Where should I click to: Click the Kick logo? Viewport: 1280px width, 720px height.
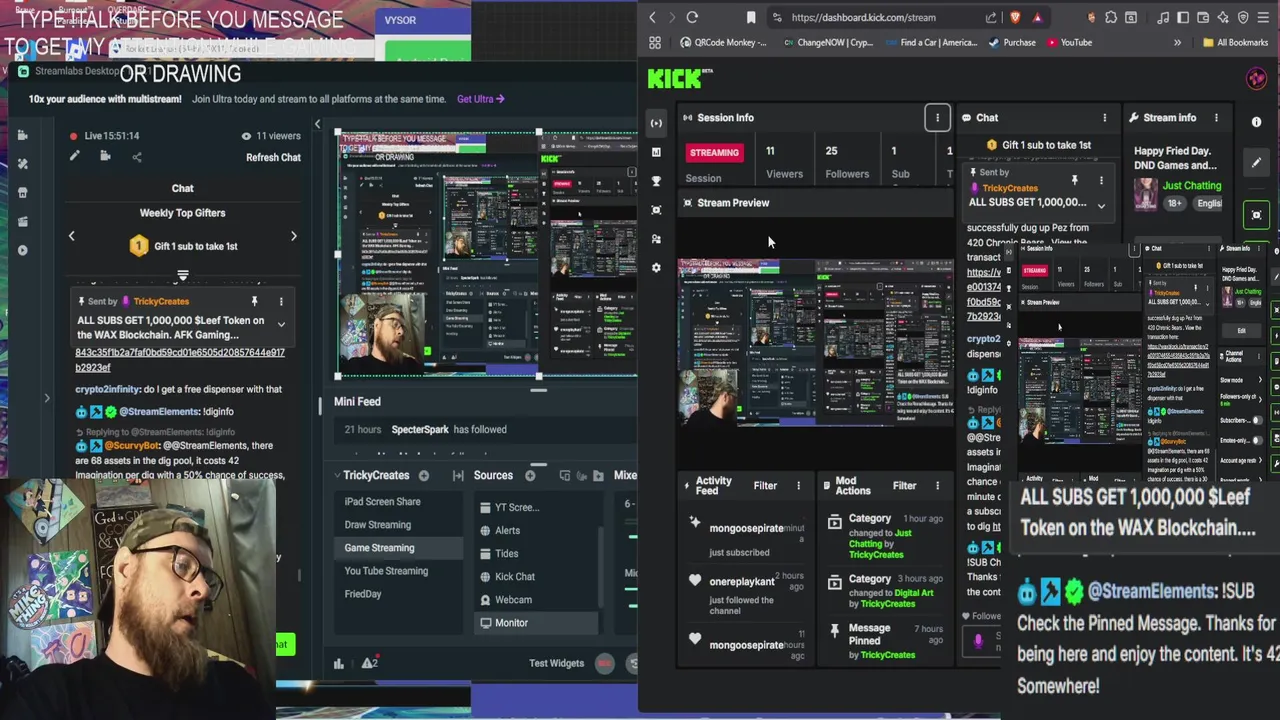tap(676, 79)
